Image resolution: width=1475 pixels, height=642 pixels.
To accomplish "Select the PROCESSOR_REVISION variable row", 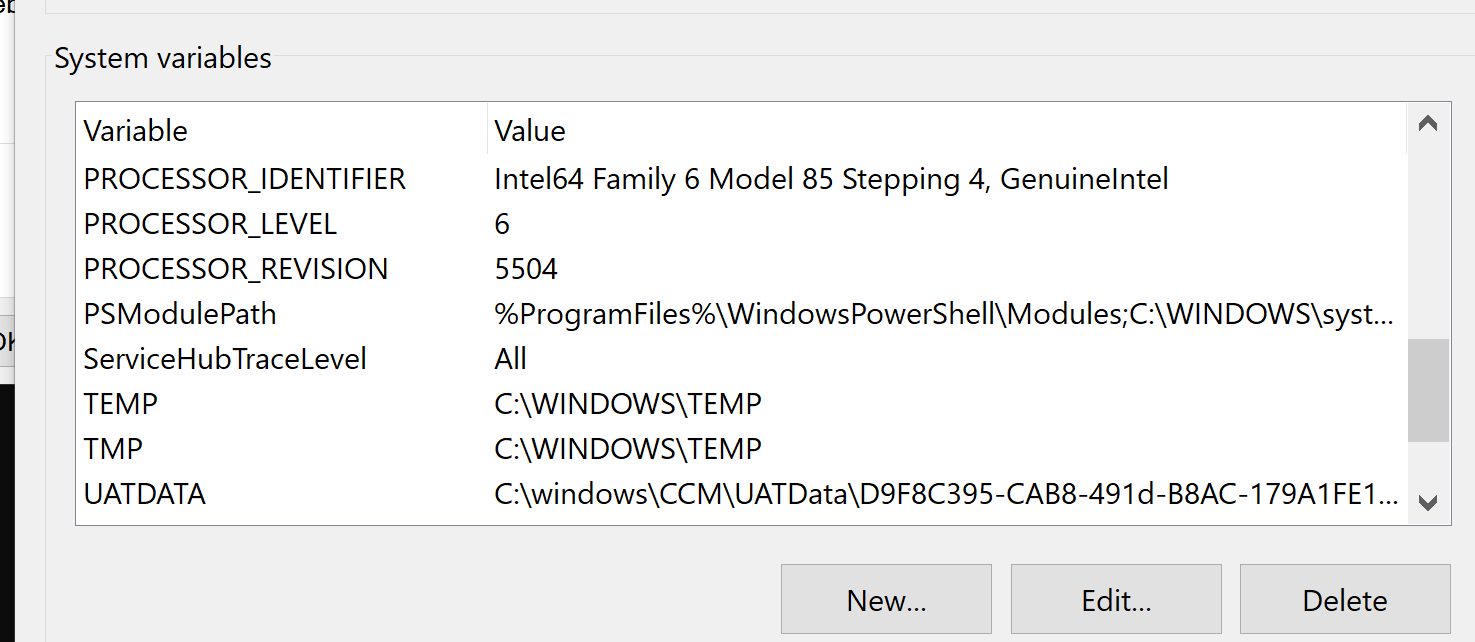I will (x=237, y=268).
